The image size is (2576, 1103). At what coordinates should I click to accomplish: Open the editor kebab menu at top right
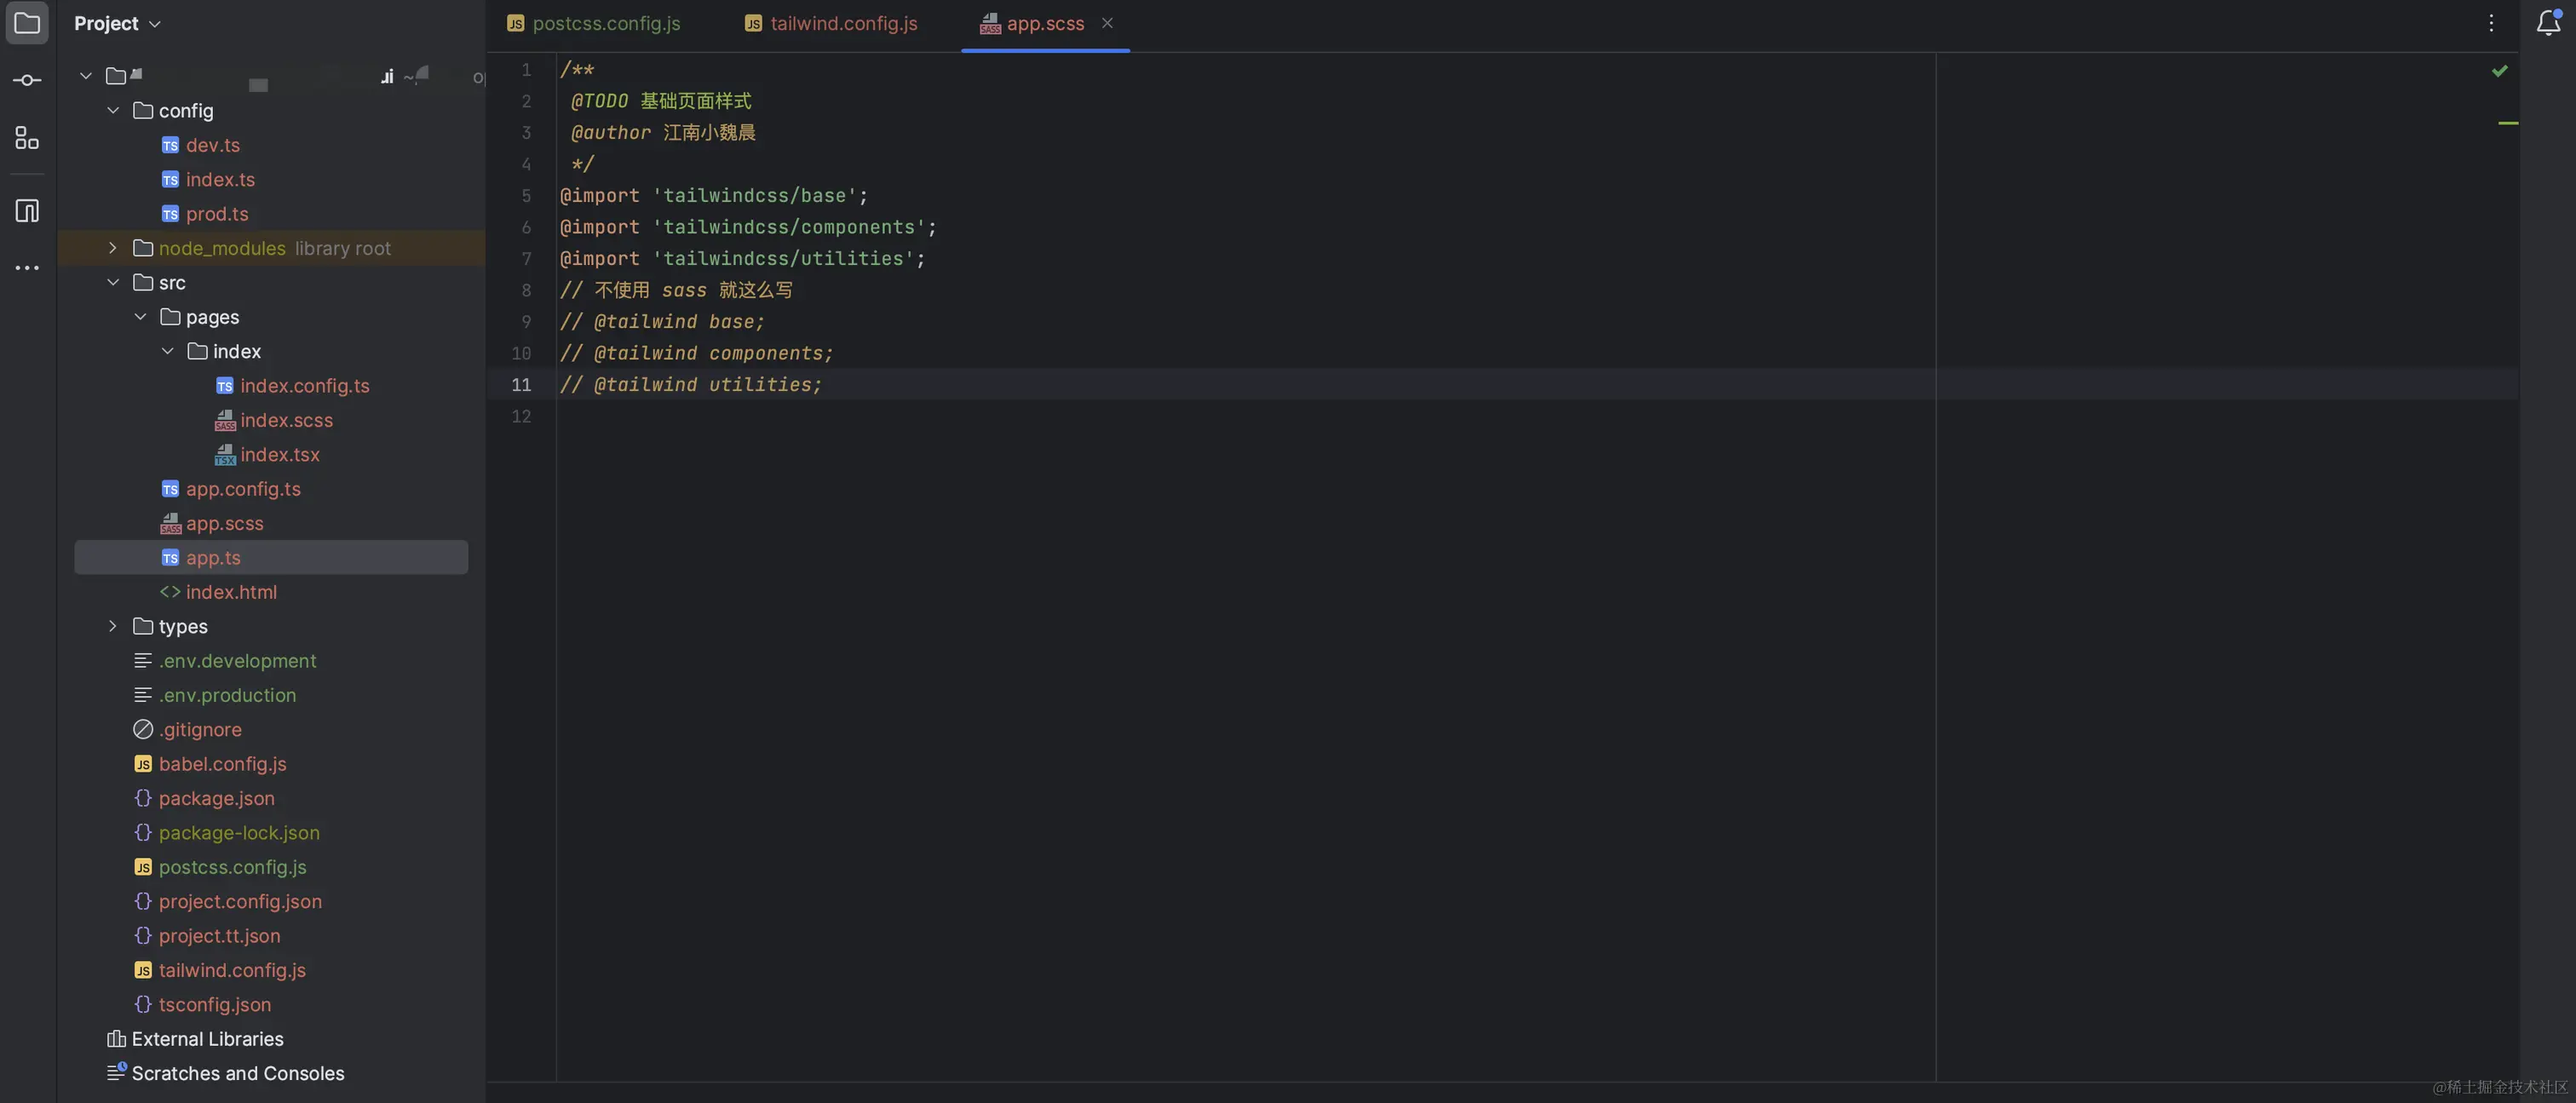coord(2492,23)
